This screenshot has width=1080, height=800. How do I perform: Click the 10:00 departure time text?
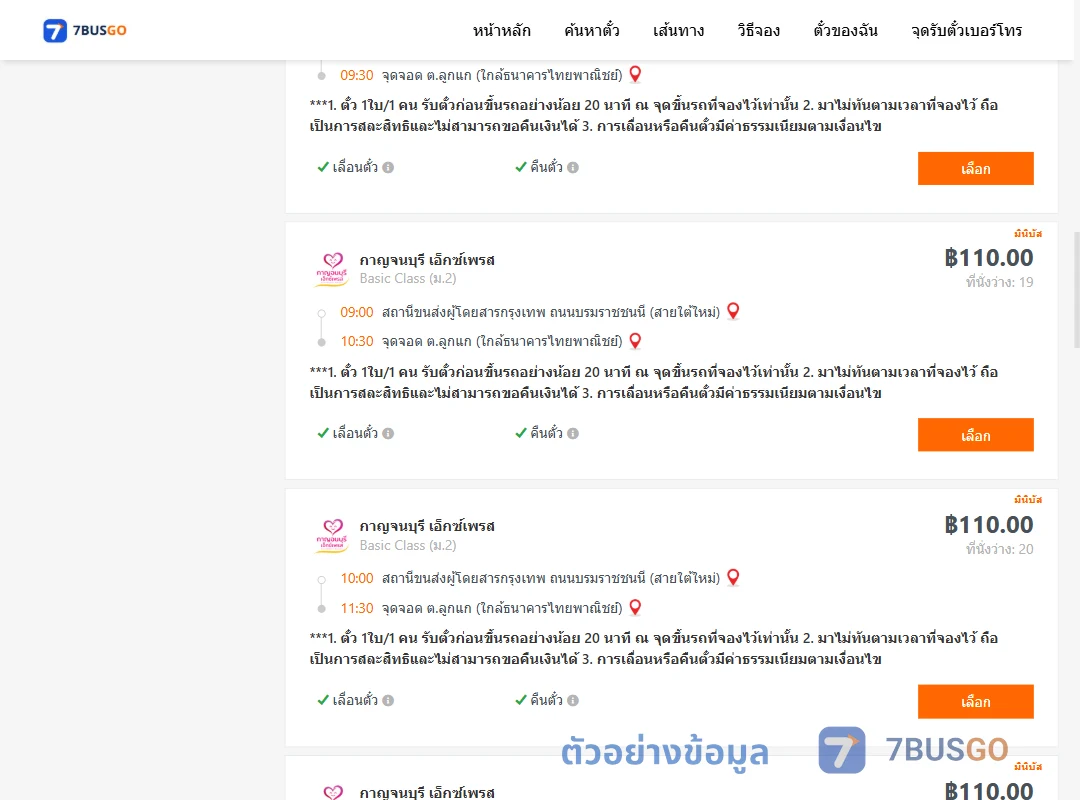[x=357, y=578]
